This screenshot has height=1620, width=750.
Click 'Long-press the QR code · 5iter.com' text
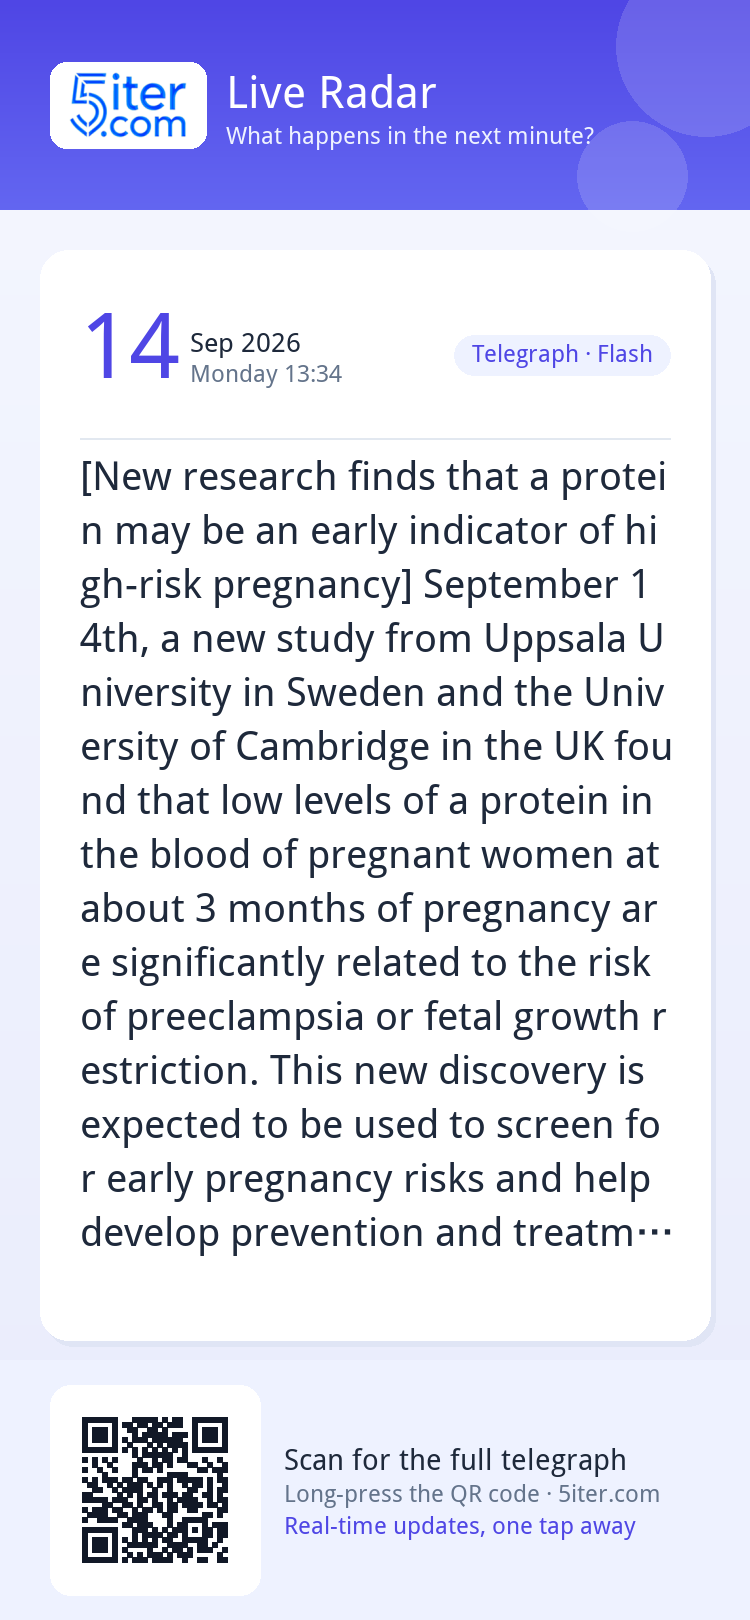tap(472, 1494)
